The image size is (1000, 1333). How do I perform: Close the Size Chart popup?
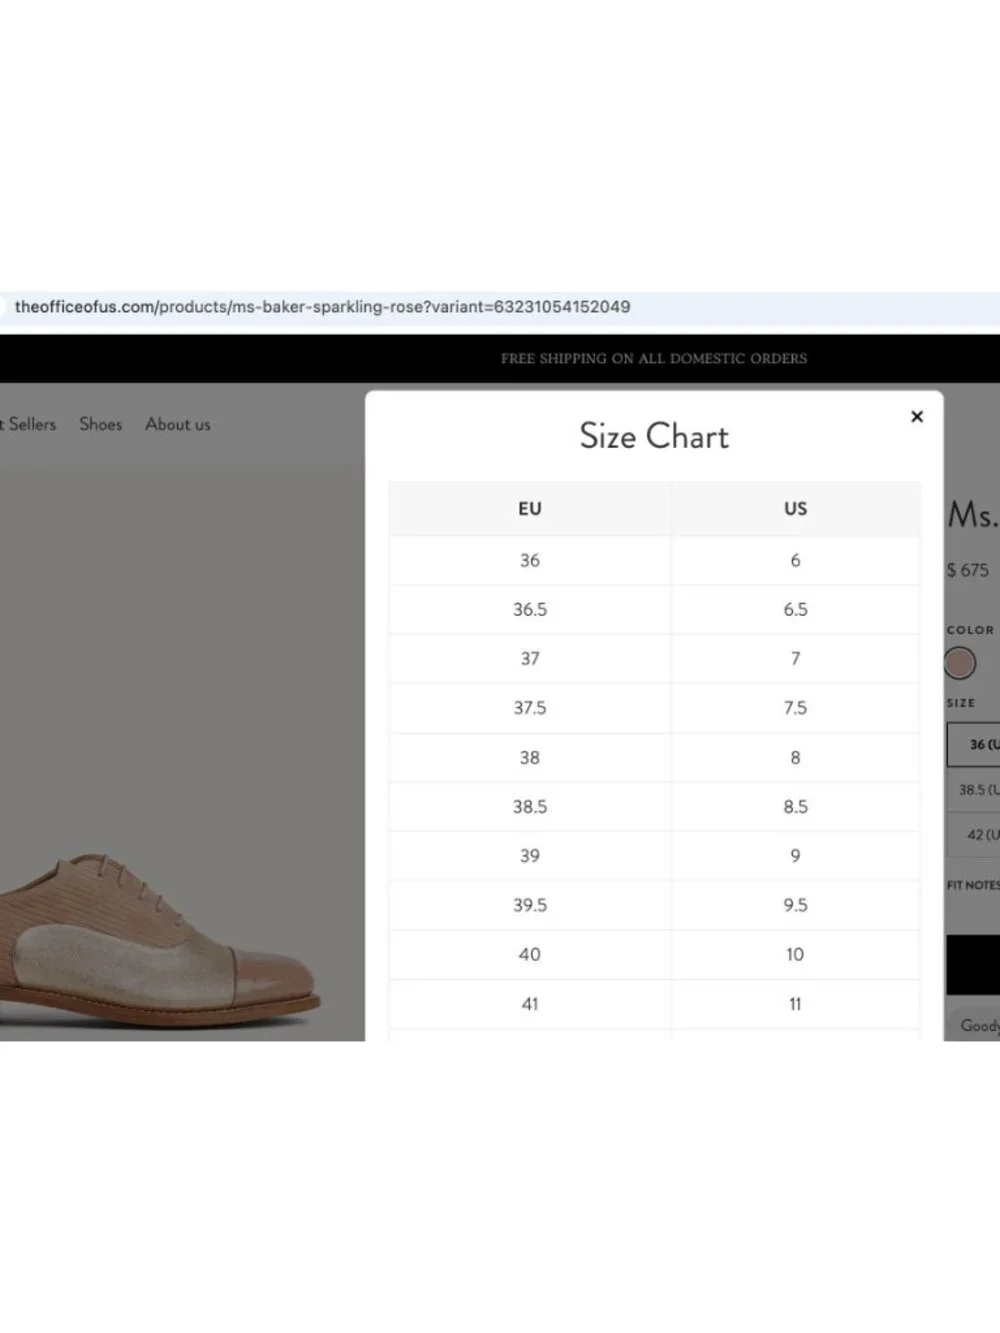(917, 417)
